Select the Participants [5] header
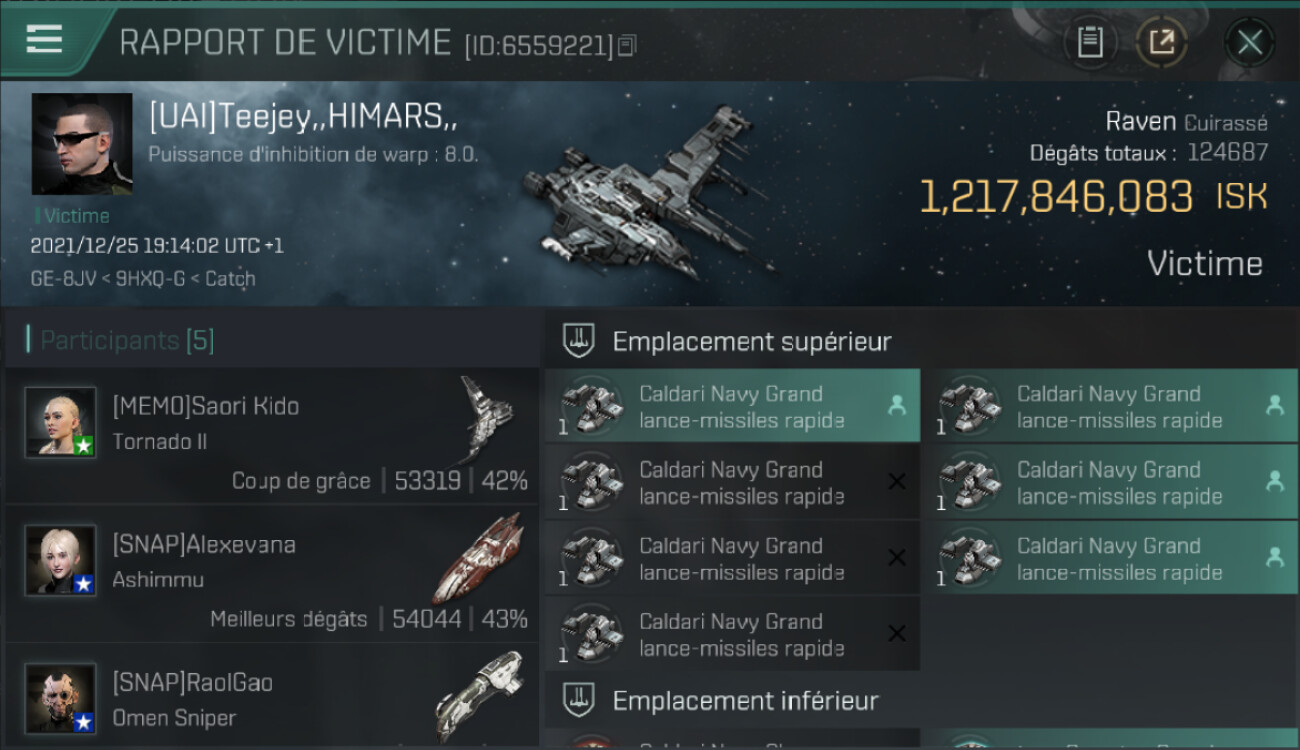 coord(126,340)
